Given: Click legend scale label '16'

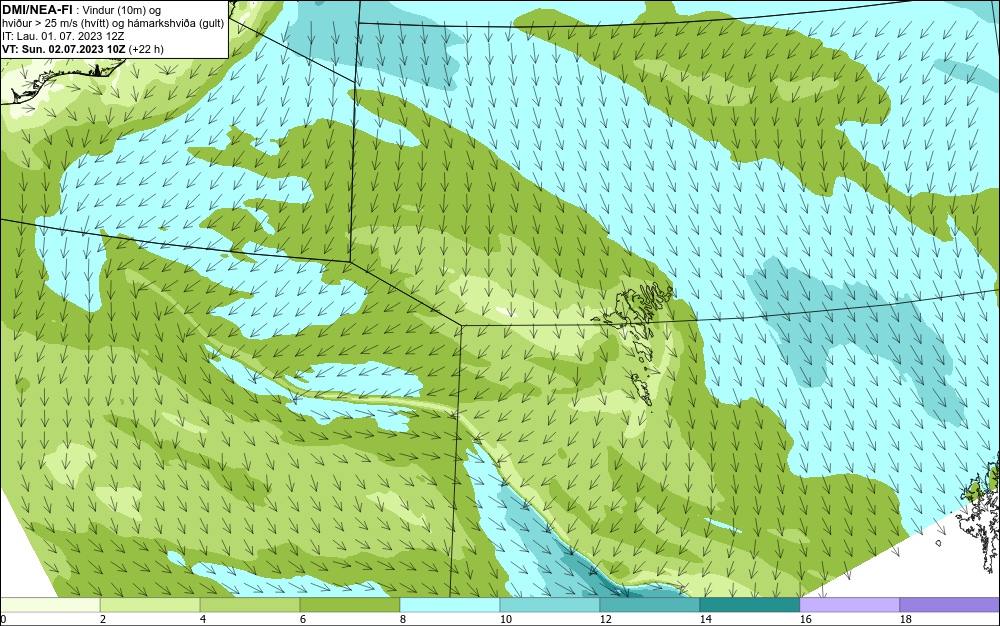Looking at the screenshot, I should [x=805, y=619].
